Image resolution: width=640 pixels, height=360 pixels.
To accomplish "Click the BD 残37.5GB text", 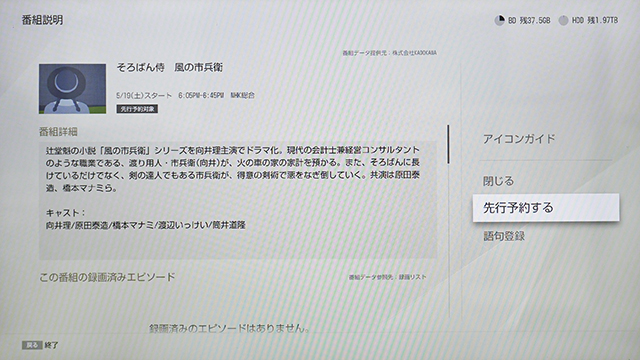I will pos(529,20).
